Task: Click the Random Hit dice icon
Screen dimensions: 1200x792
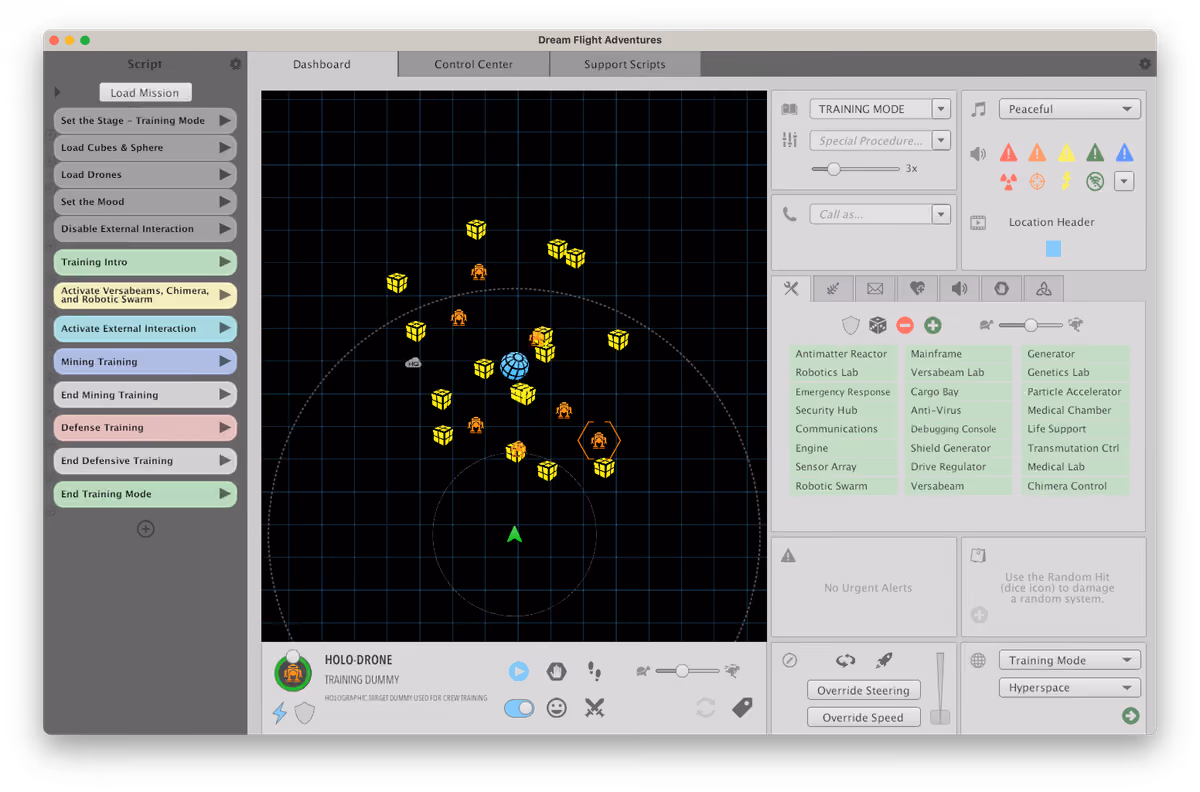Action: pos(877,325)
